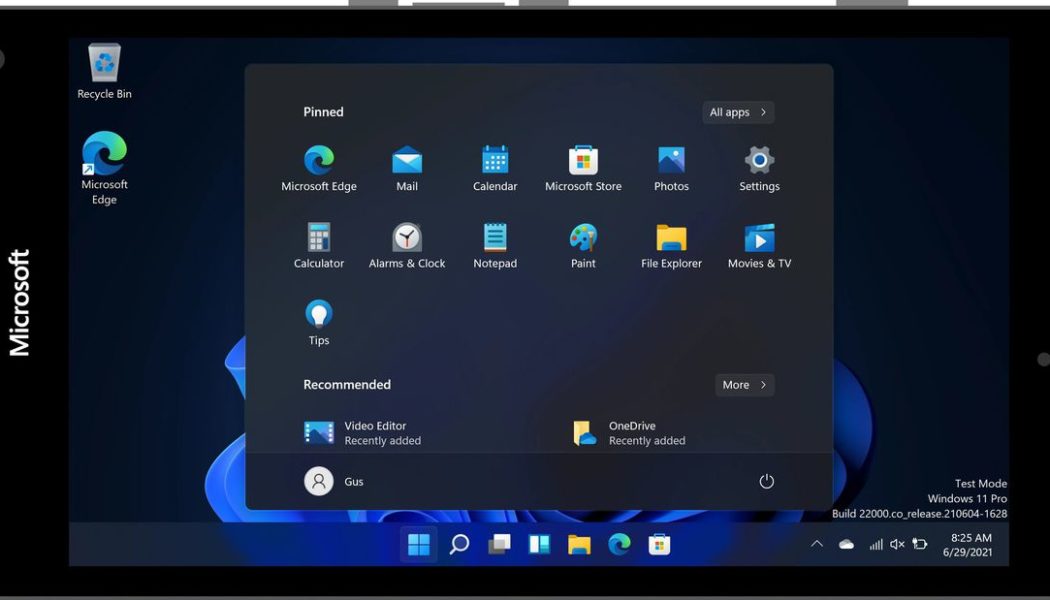The image size is (1050, 600).
Task: Launch the Calculator app
Action: pyautogui.click(x=318, y=240)
